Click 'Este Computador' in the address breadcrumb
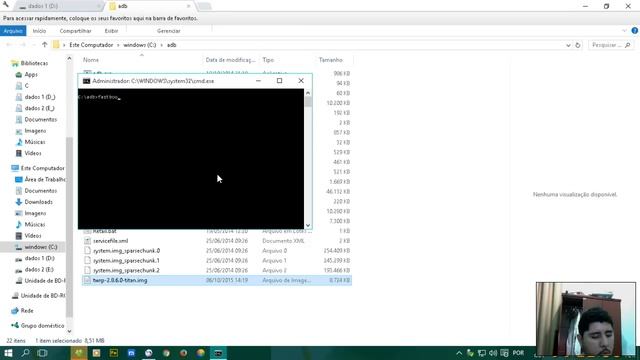 click(91, 45)
